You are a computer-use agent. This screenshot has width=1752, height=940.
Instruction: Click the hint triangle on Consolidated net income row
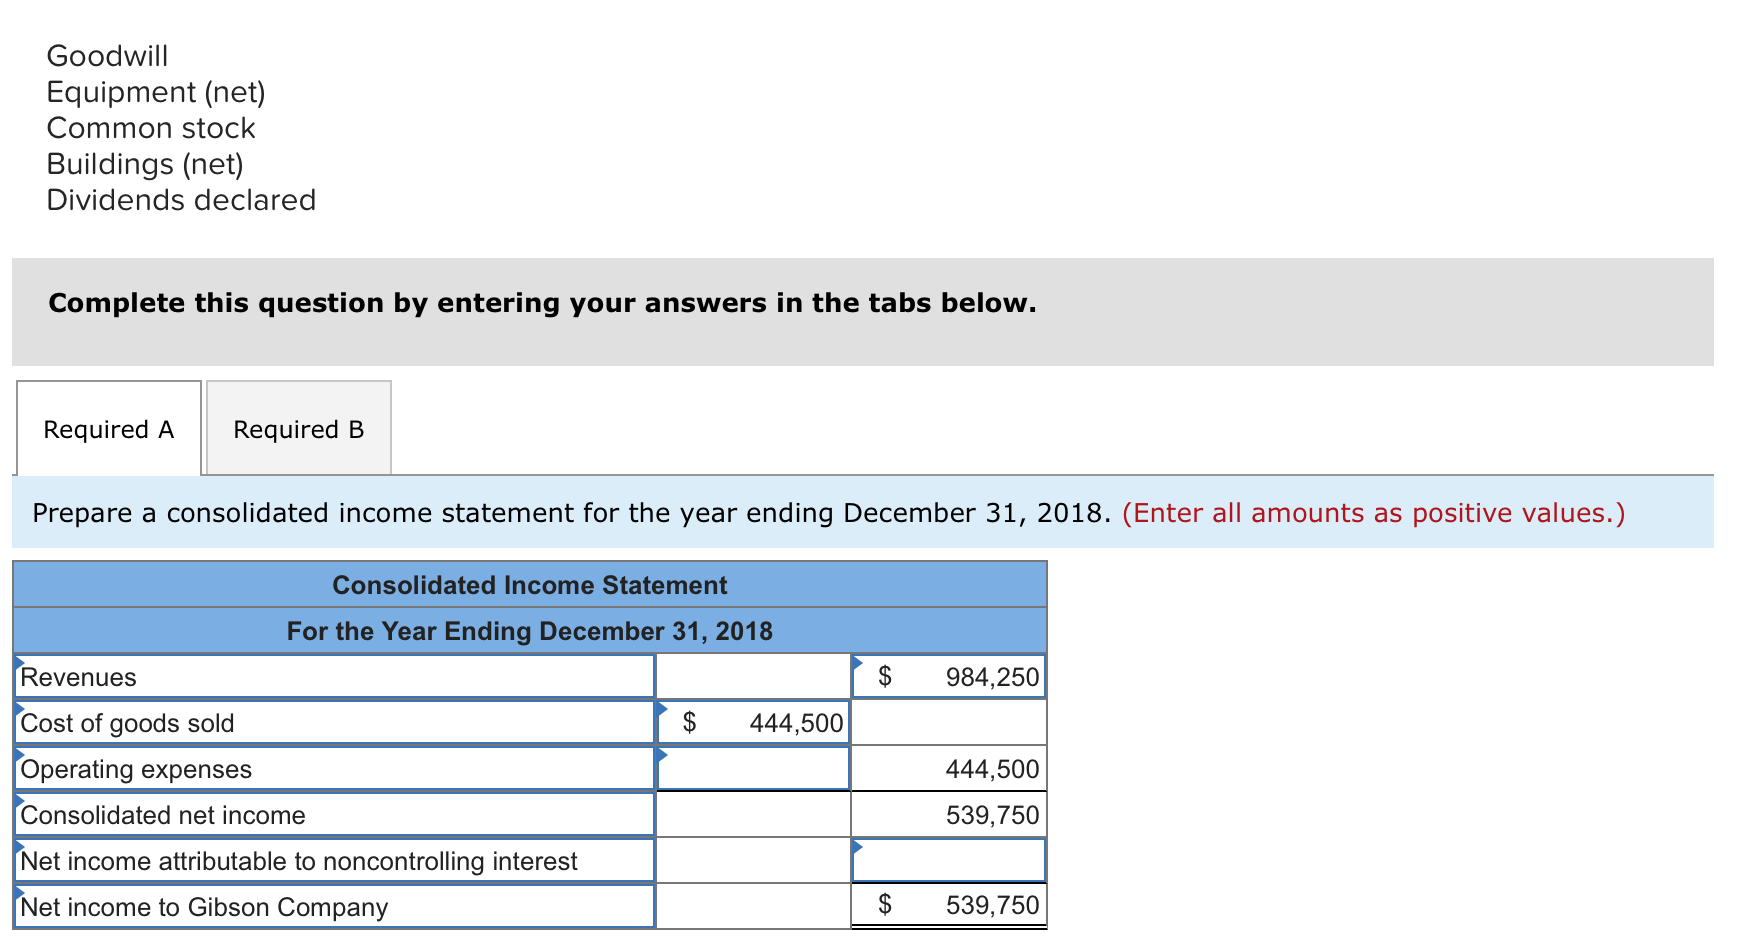18,800
